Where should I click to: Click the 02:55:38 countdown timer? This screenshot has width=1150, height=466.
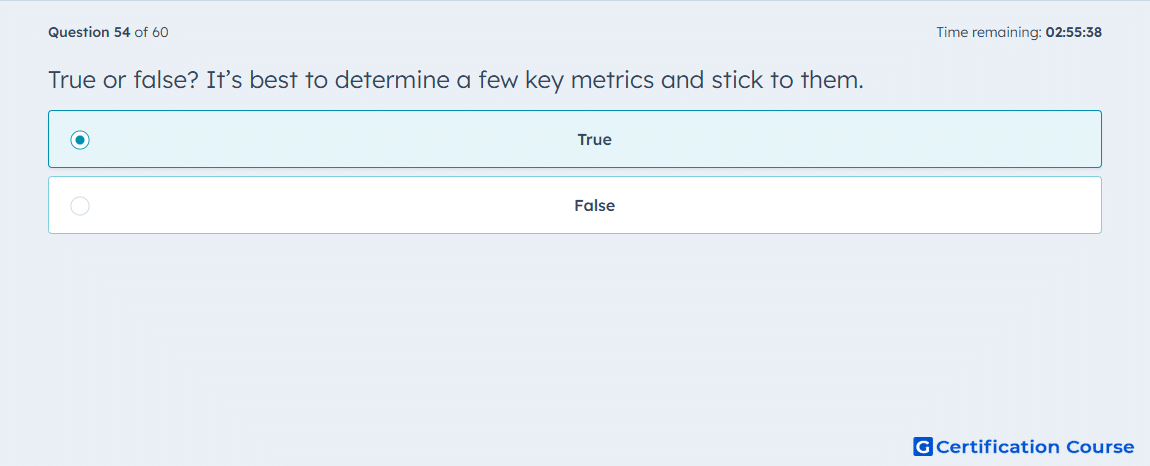[x=1074, y=32]
